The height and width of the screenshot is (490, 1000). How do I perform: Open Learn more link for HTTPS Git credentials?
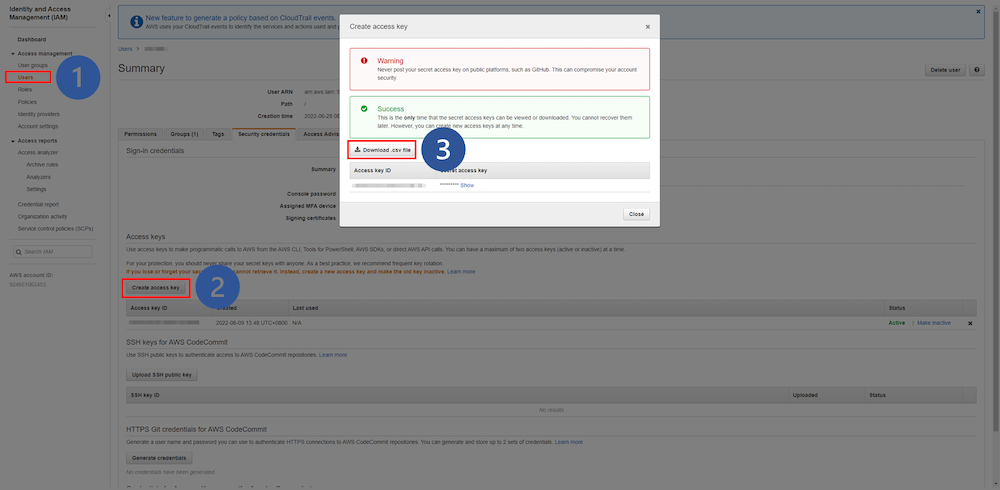(x=568, y=442)
